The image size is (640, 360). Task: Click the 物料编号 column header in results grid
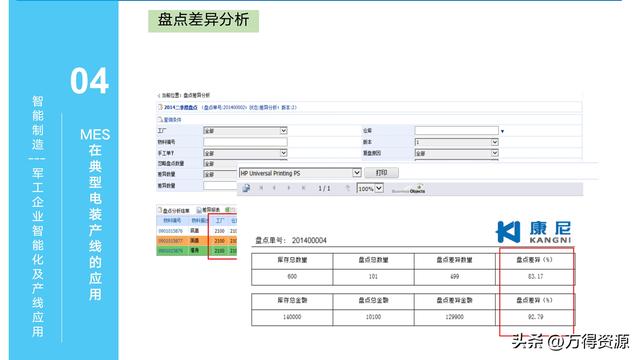click(x=172, y=220)
